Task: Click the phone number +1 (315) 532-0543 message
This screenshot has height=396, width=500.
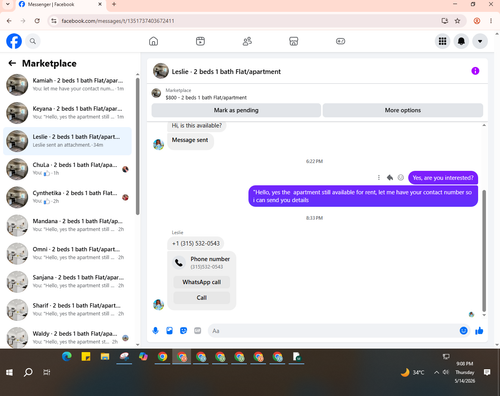Action: [x=196, y=244]
